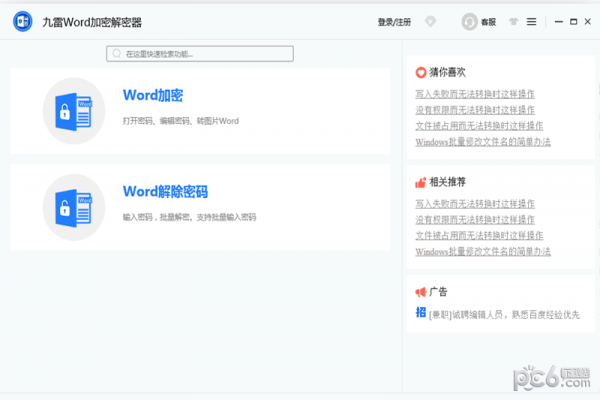
Task: Click the 输入密码,批量解密 description text
Action: [x=189, y=217]
